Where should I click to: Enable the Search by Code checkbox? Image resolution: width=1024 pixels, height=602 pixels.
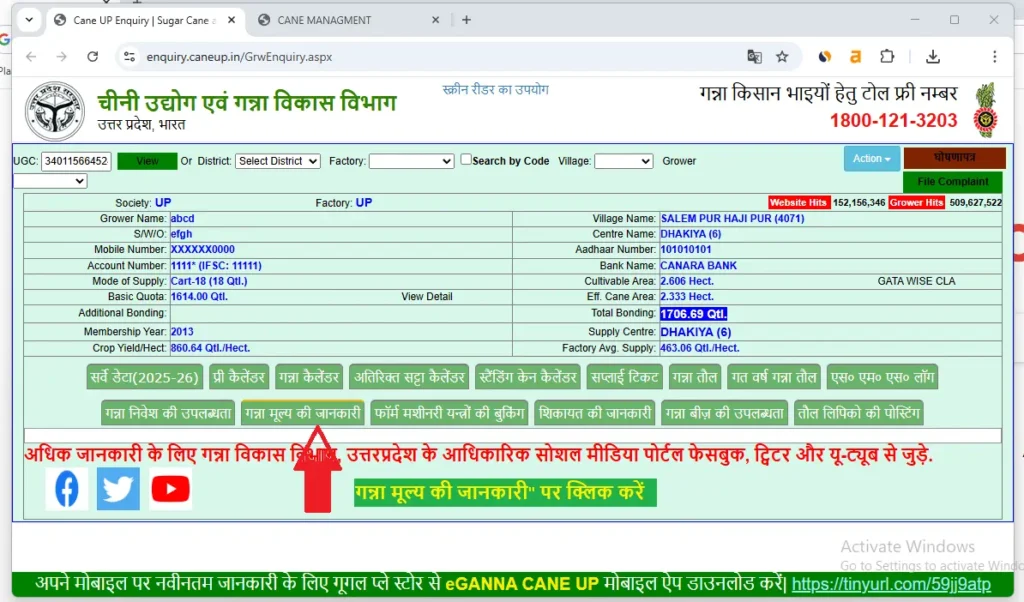pos(466,159)
